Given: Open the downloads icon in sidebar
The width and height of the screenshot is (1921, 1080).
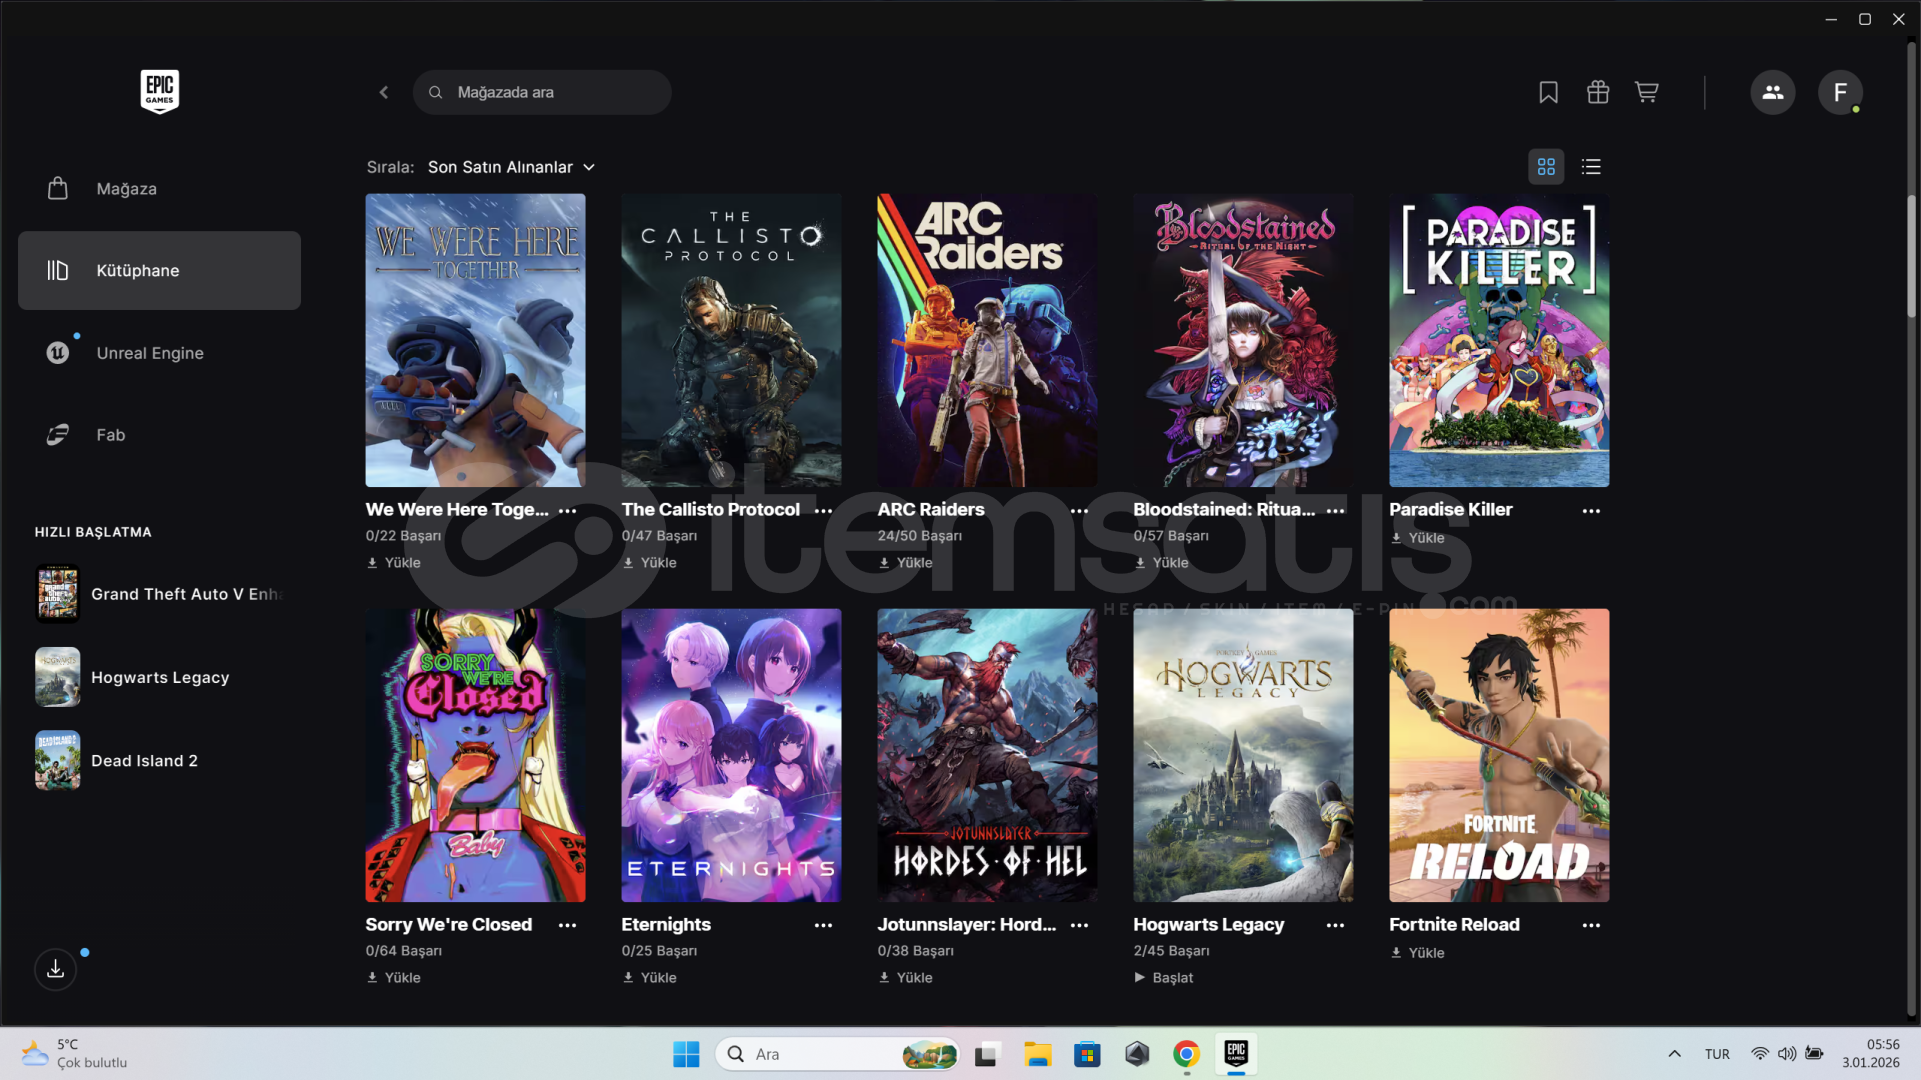Looking at the screenshot, I should [x=56, y=968].
